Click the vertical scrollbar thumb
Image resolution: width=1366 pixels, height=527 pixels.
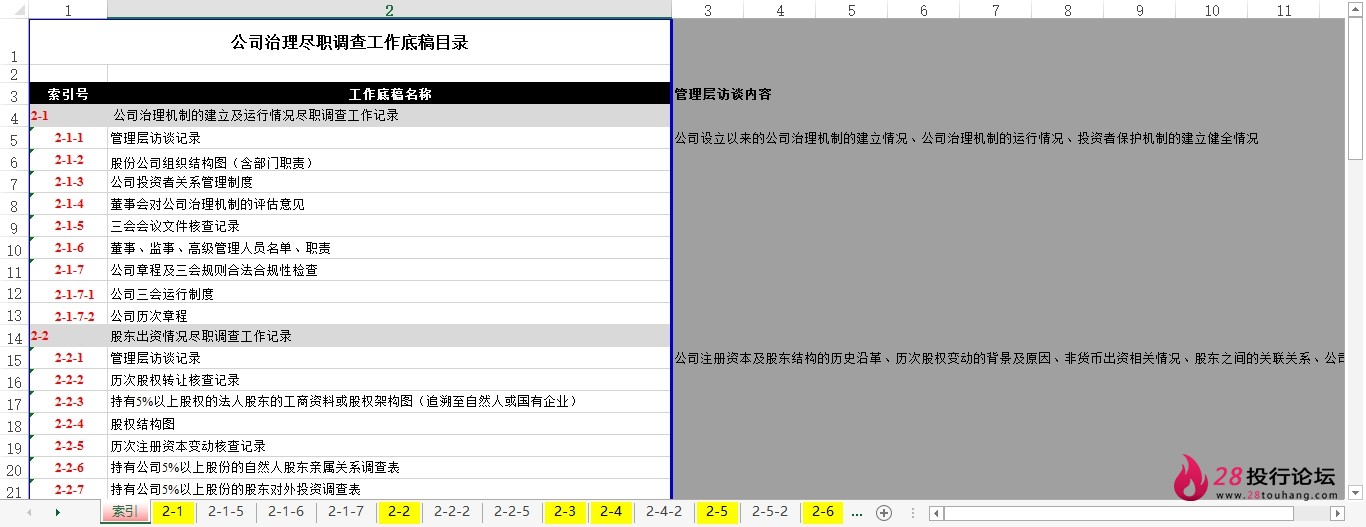1356,88
